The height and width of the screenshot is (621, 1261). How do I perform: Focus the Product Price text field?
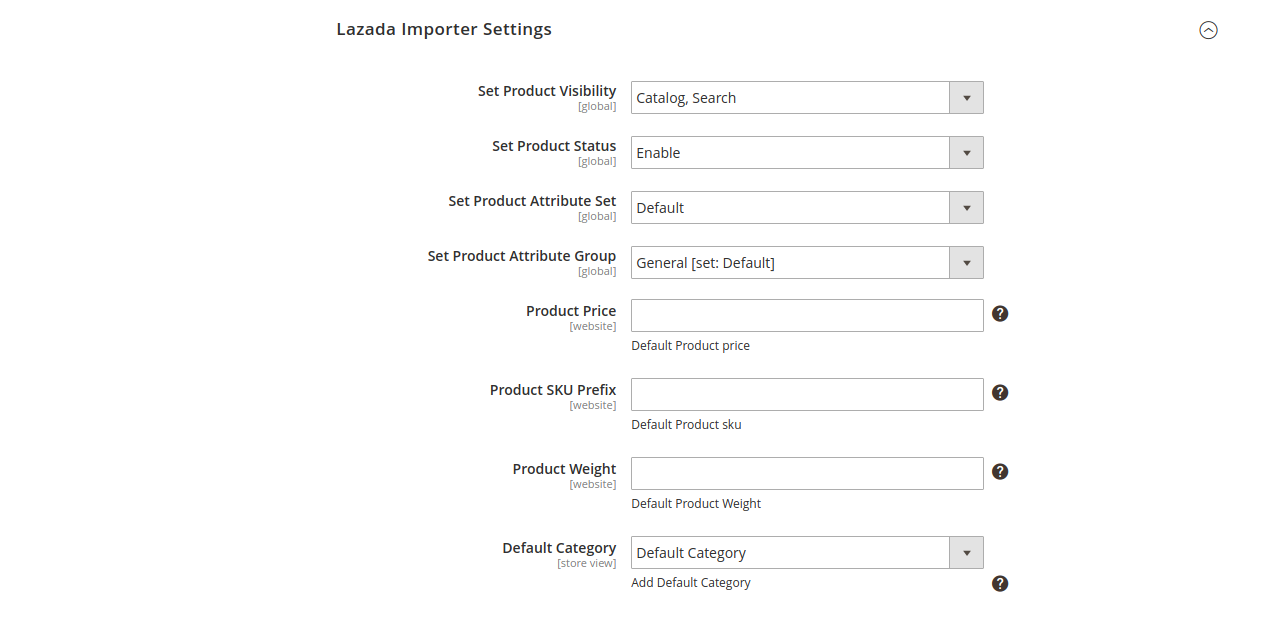[807, 316]
